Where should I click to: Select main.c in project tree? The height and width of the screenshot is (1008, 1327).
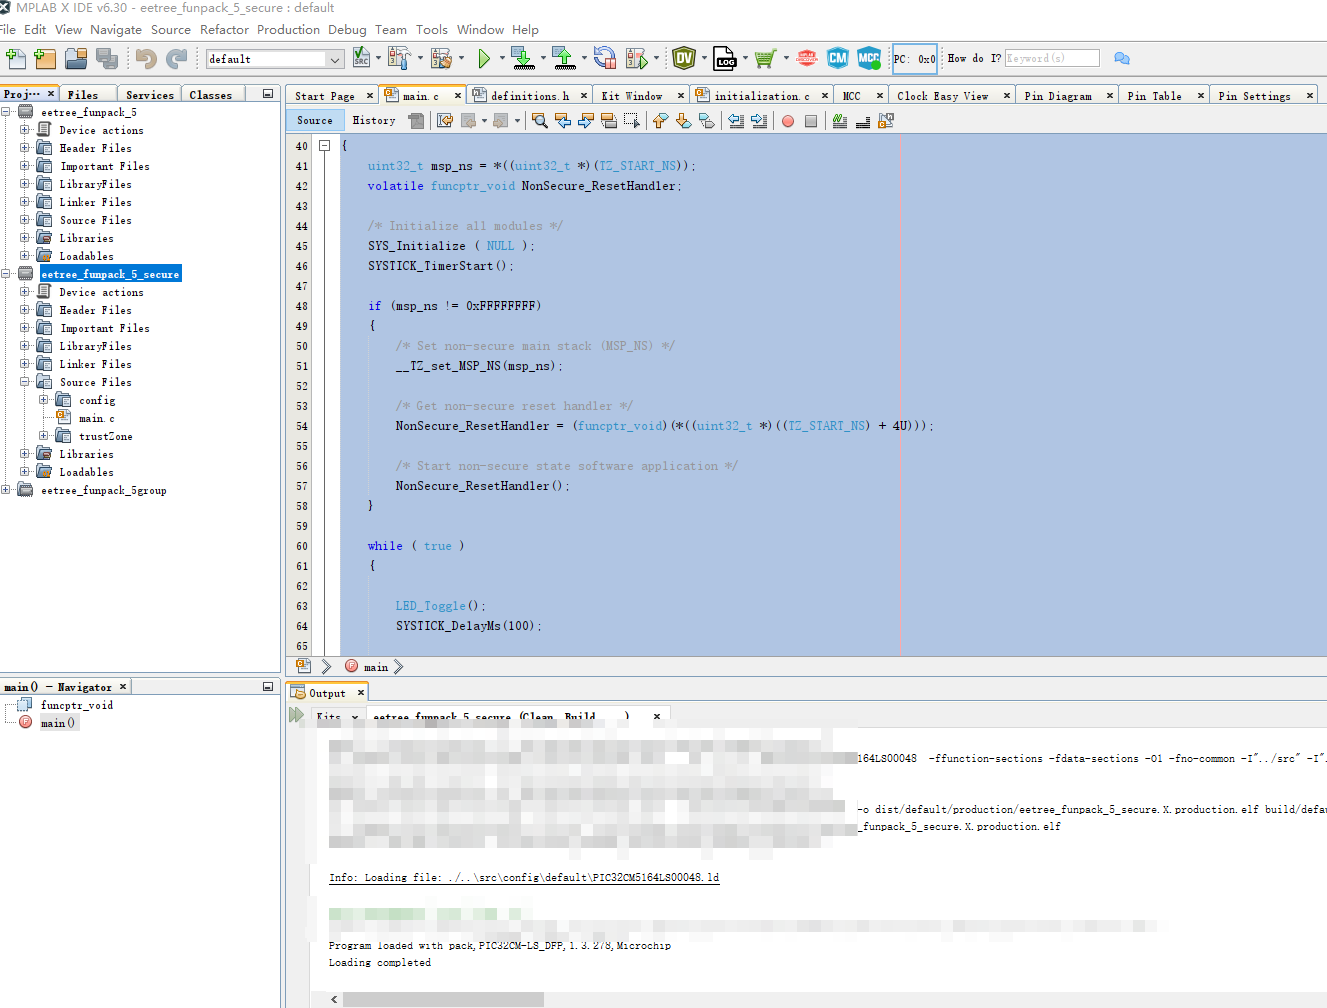(x=97, y=418)
